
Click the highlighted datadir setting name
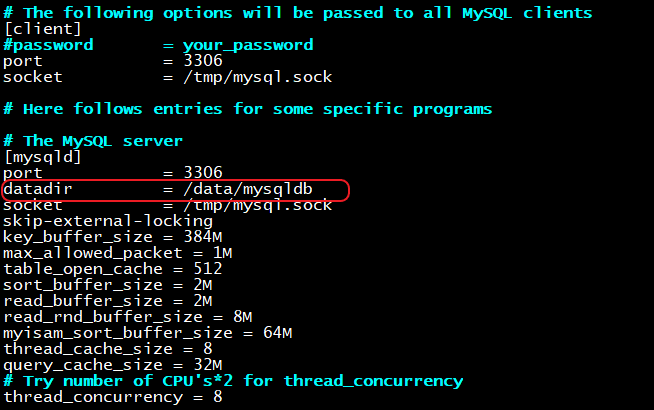(x=38, y=189)
